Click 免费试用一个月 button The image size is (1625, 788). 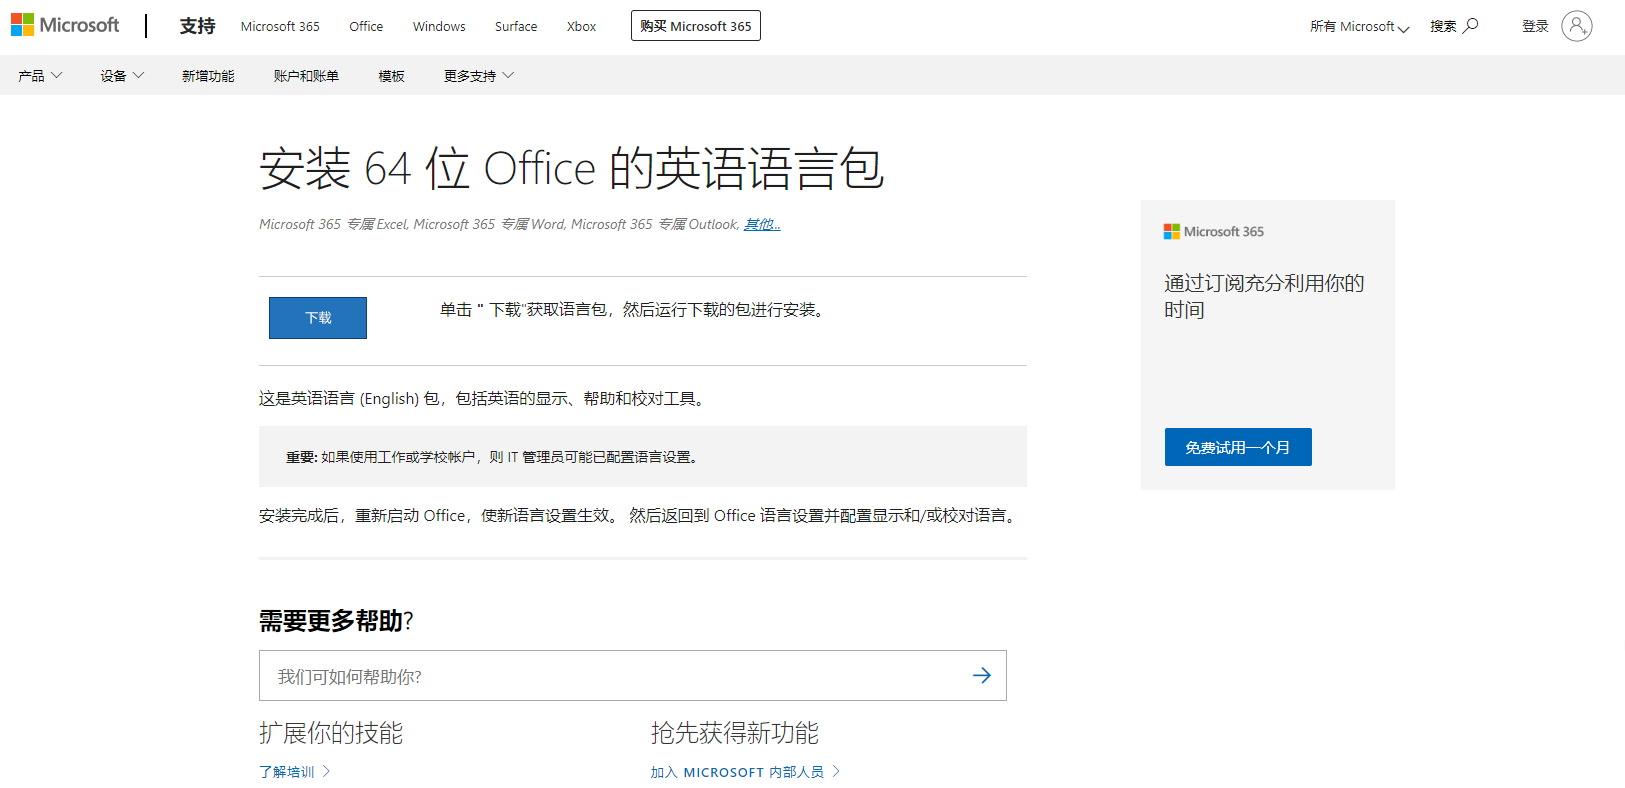click(x=1238, y=447)
